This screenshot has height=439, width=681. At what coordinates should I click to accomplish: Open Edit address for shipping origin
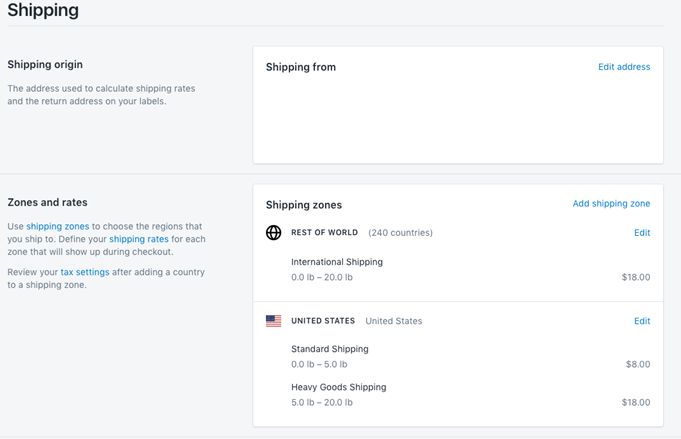click(x=624, y=67)
